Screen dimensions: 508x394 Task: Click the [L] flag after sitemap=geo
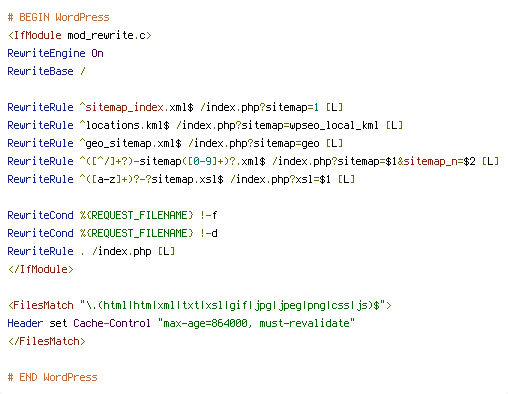click(x=334, y=143)
